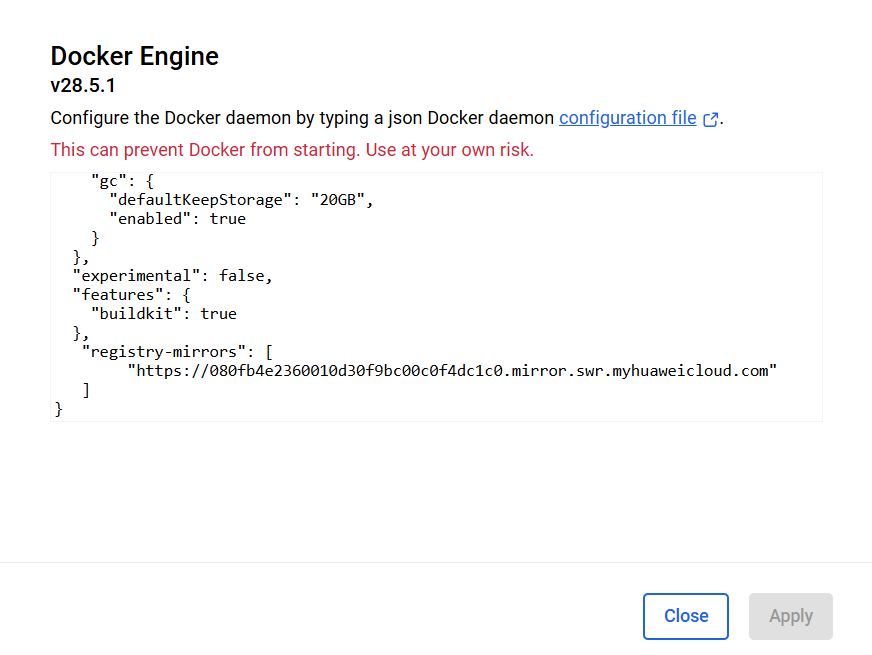Open the configuration file link

pos(627,118)
